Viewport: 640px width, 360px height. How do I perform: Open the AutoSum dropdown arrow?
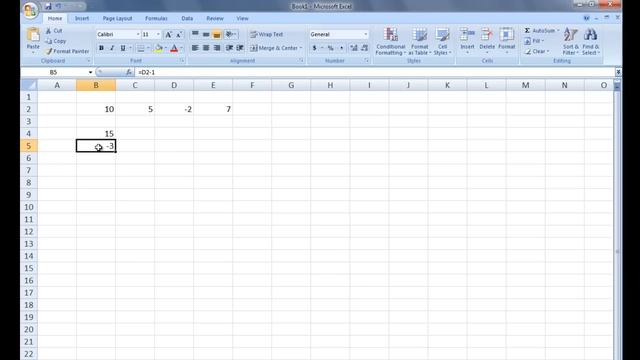pos(558,31)
